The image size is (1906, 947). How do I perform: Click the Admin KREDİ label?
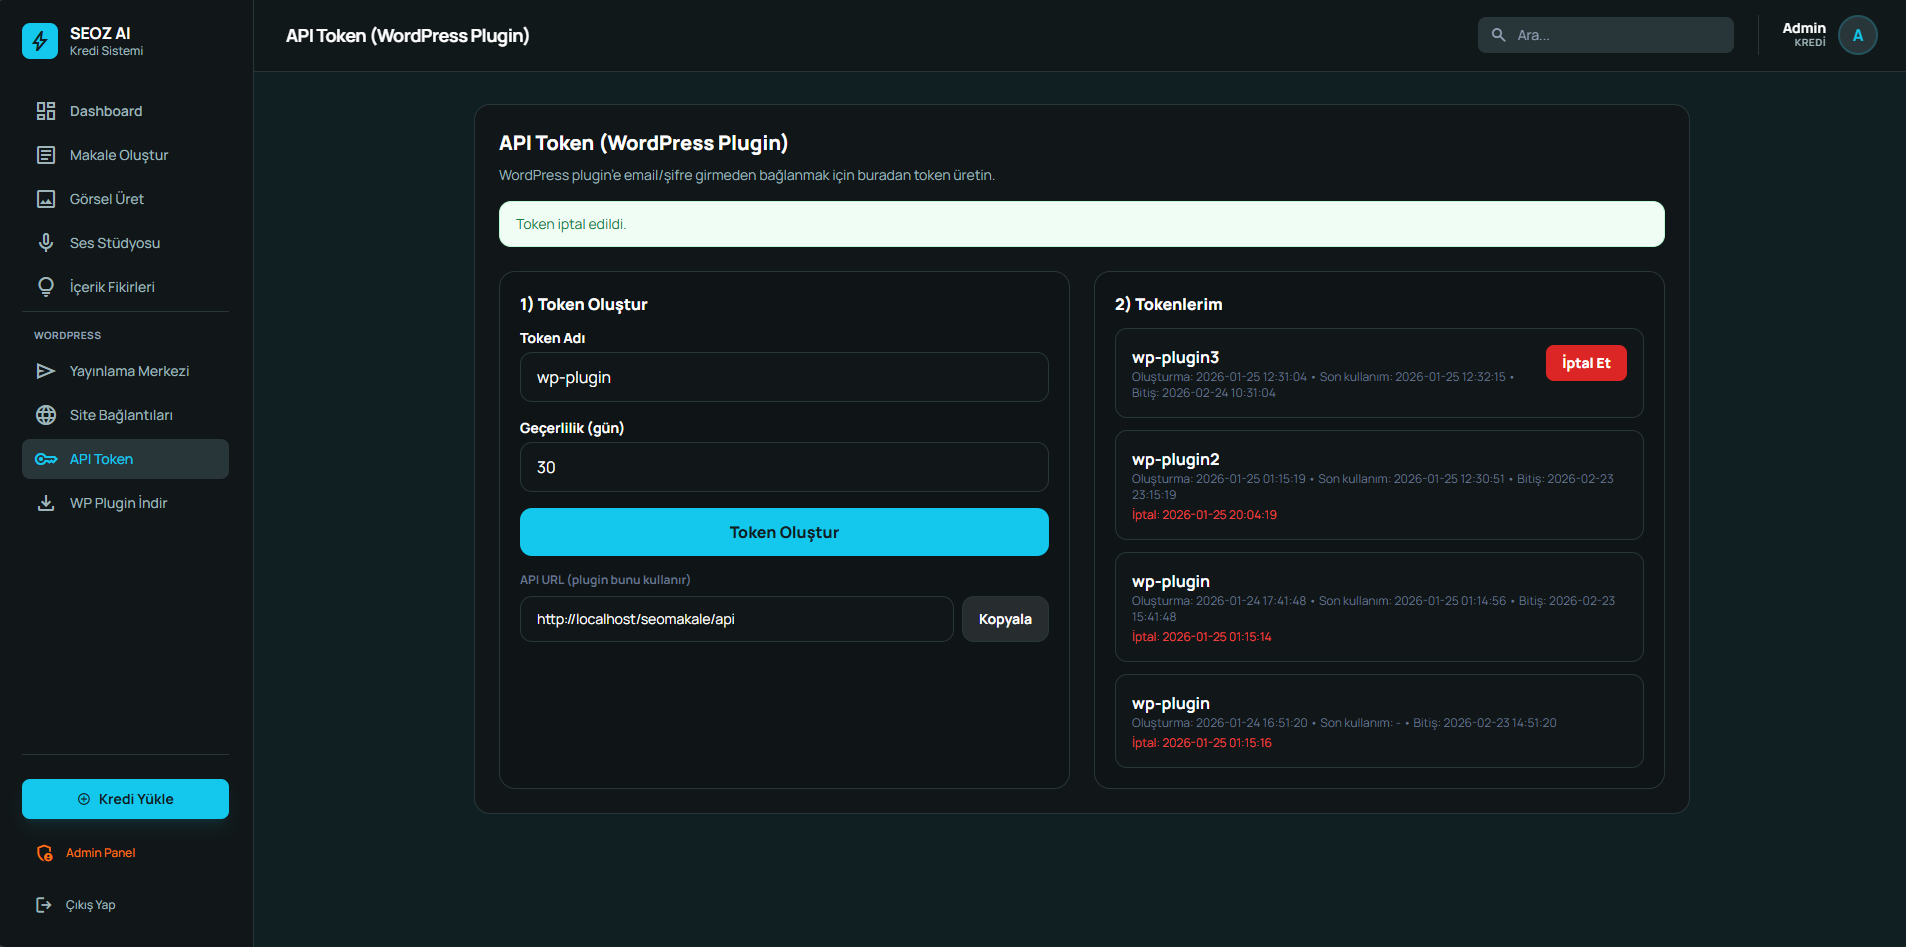[x=1803, y=35]
